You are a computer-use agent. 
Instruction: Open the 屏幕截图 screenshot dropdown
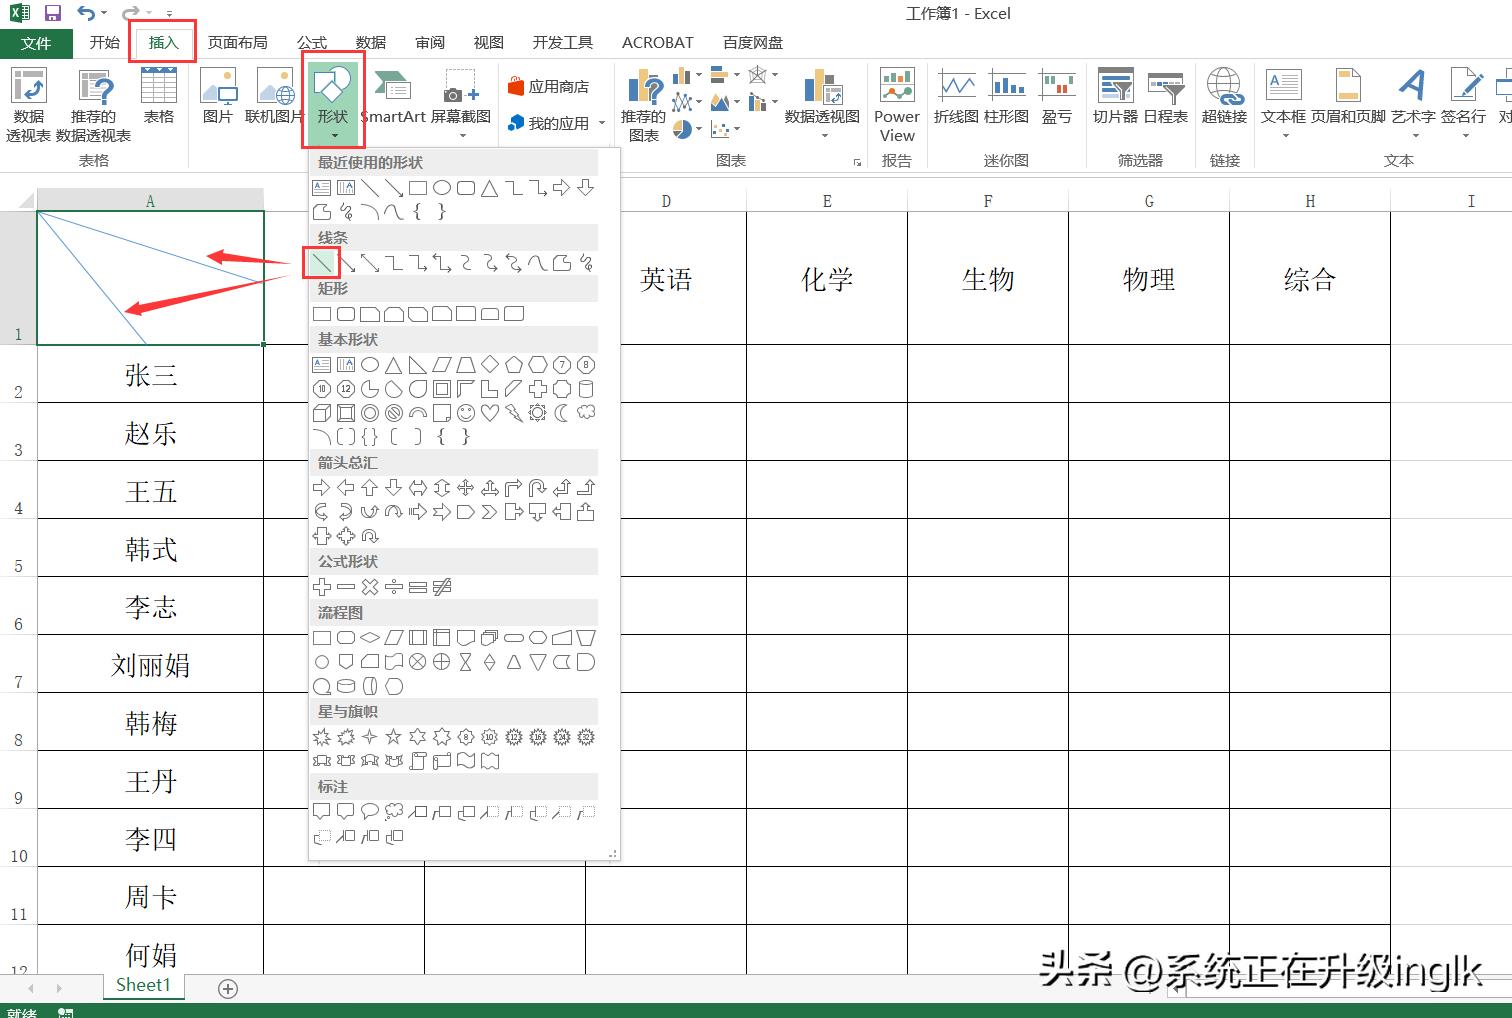[460, 135]
